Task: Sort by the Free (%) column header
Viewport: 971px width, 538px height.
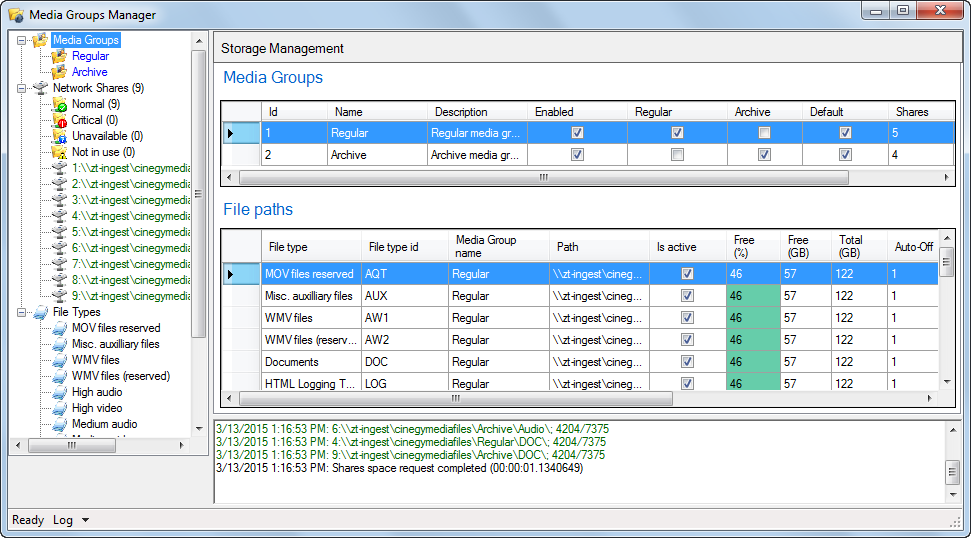Action: pos(753,247)
